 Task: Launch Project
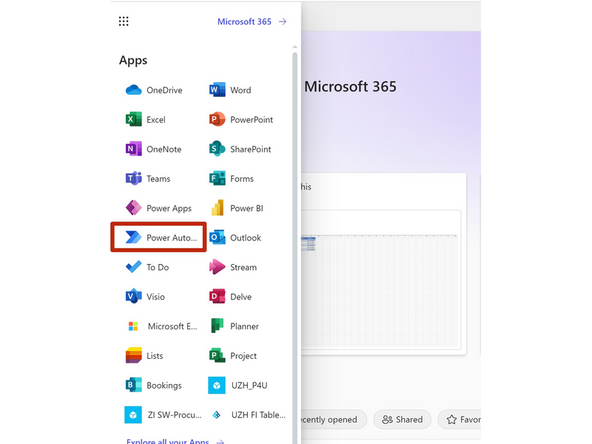click(233, 355)
